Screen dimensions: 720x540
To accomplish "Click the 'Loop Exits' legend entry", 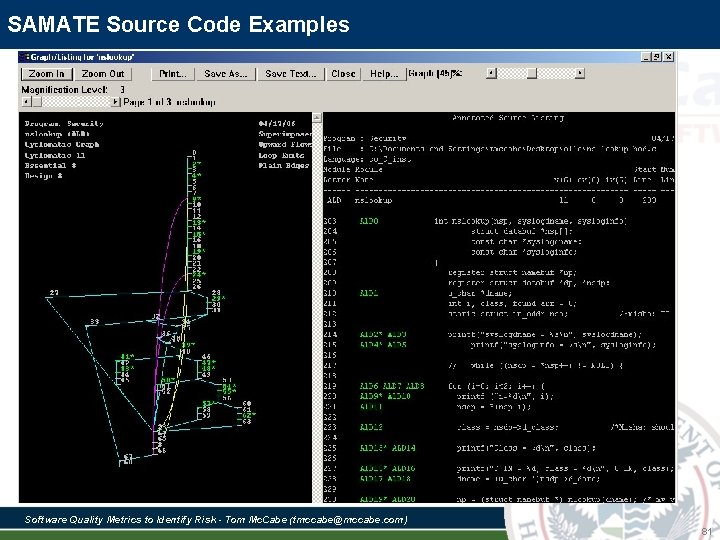I will coord(281,155).
